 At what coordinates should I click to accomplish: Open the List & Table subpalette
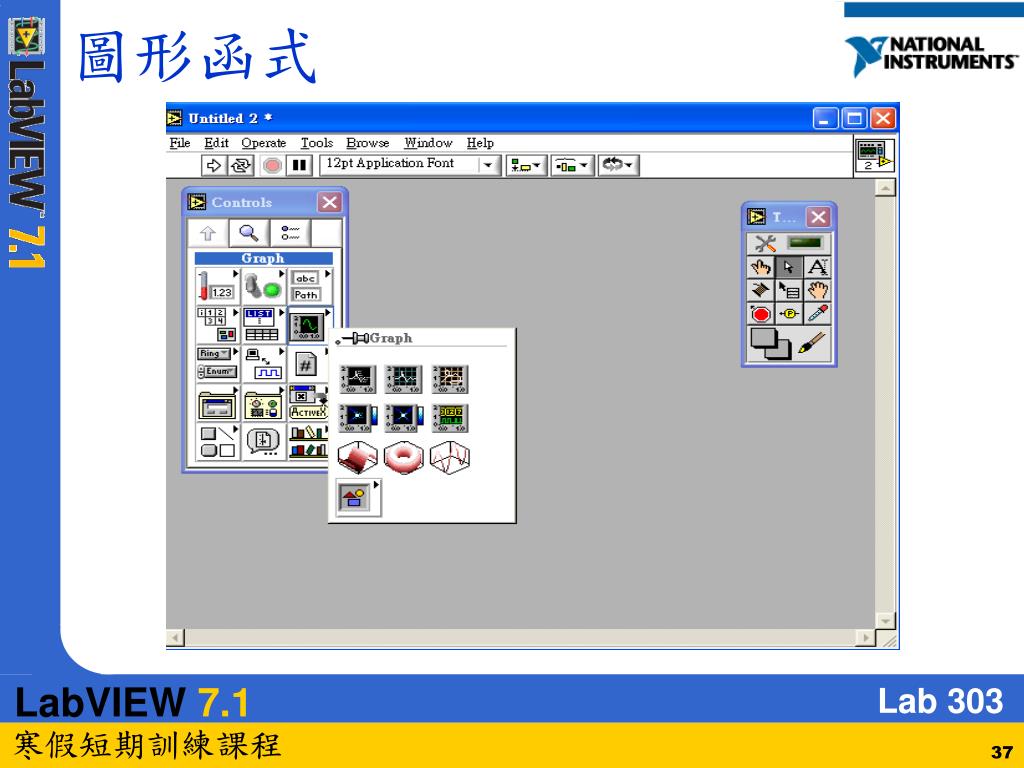pos(263,325)
